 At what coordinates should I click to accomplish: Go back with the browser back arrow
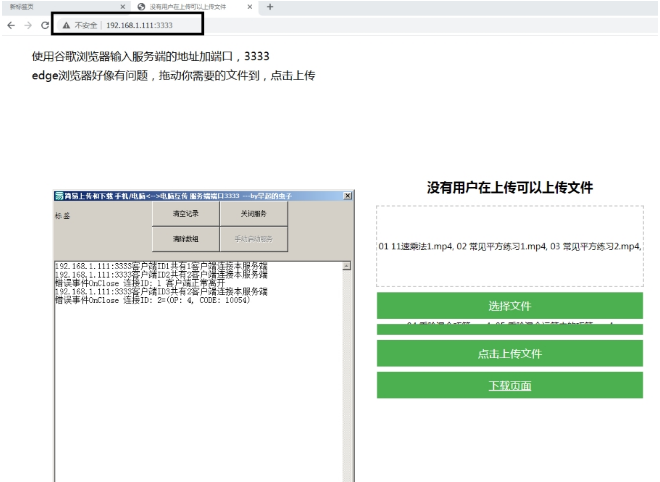tap(11, 25)
